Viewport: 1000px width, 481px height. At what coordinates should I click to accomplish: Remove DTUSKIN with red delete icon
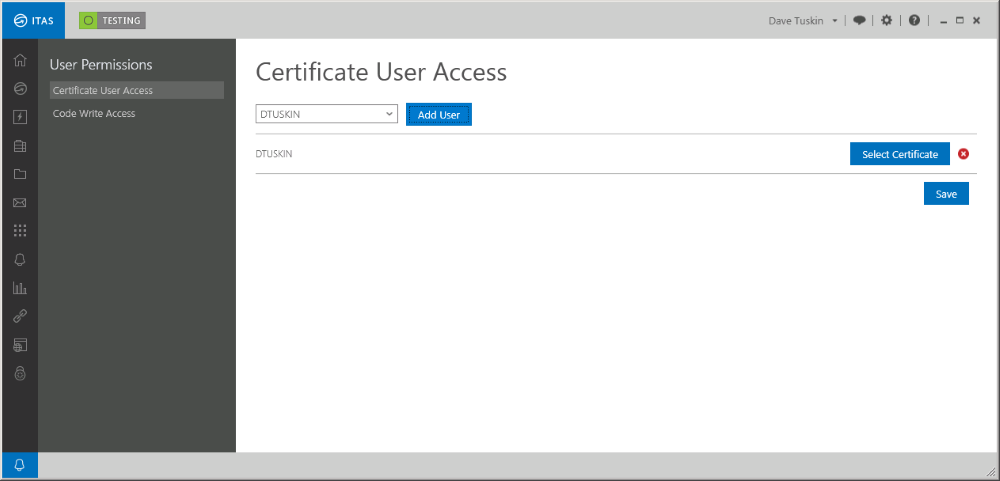pyautogui.click(x=964, y=154)
